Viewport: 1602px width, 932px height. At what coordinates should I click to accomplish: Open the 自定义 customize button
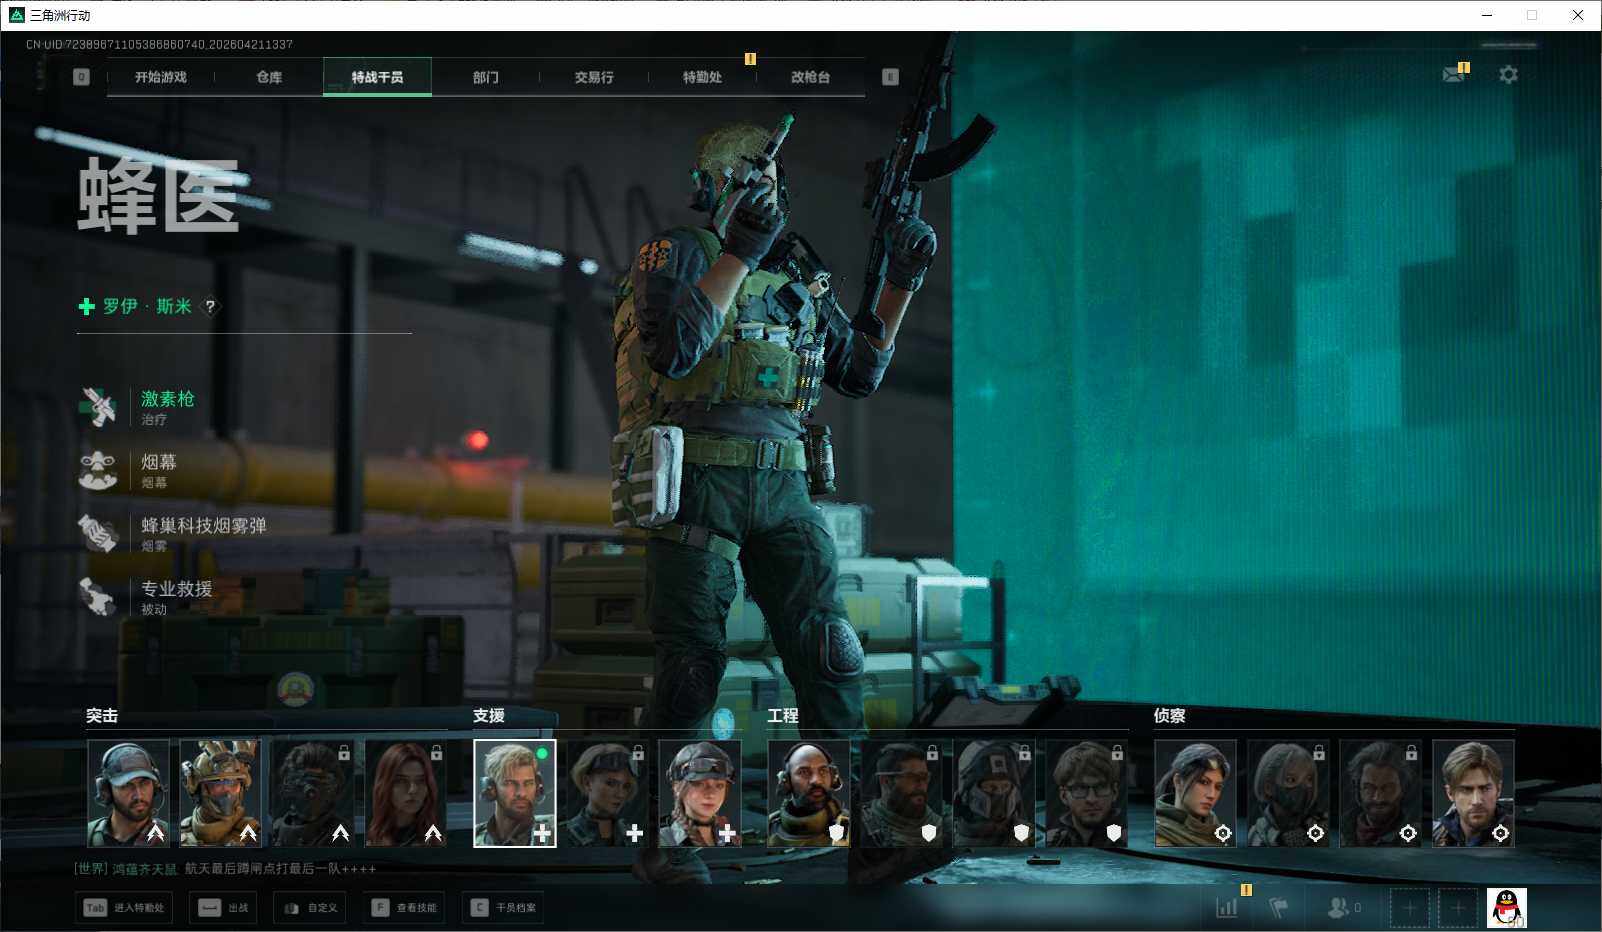(310, 908)
